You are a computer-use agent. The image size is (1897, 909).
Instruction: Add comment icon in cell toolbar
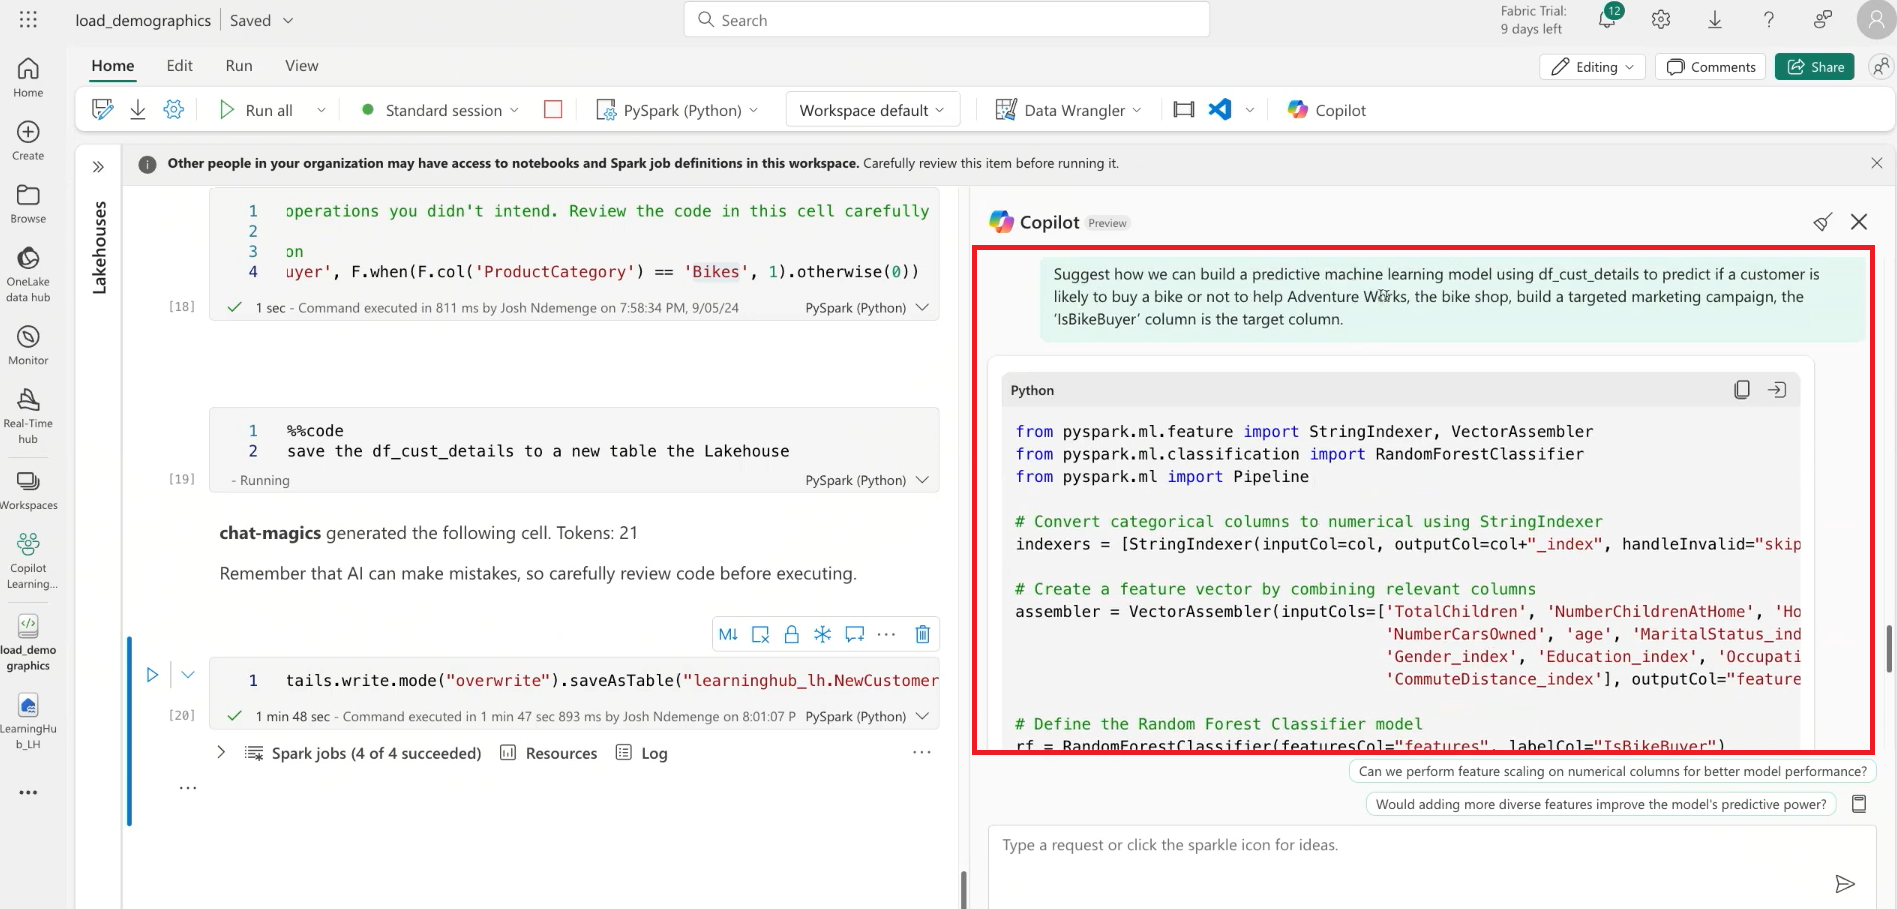click(x=854, y=634)
